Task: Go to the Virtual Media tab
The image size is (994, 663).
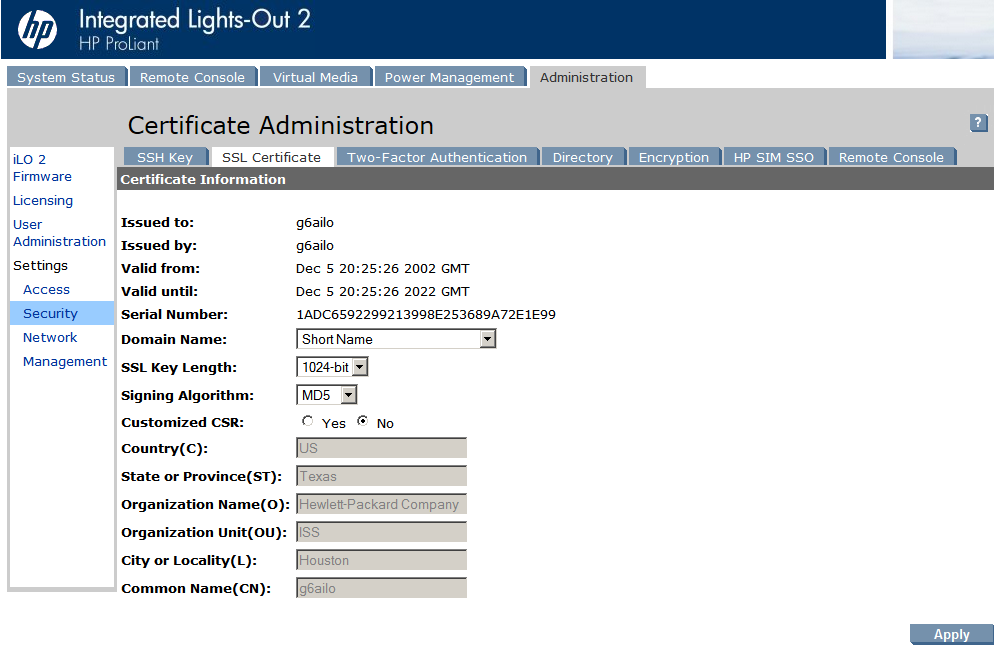Action: [x=316, y=77]
